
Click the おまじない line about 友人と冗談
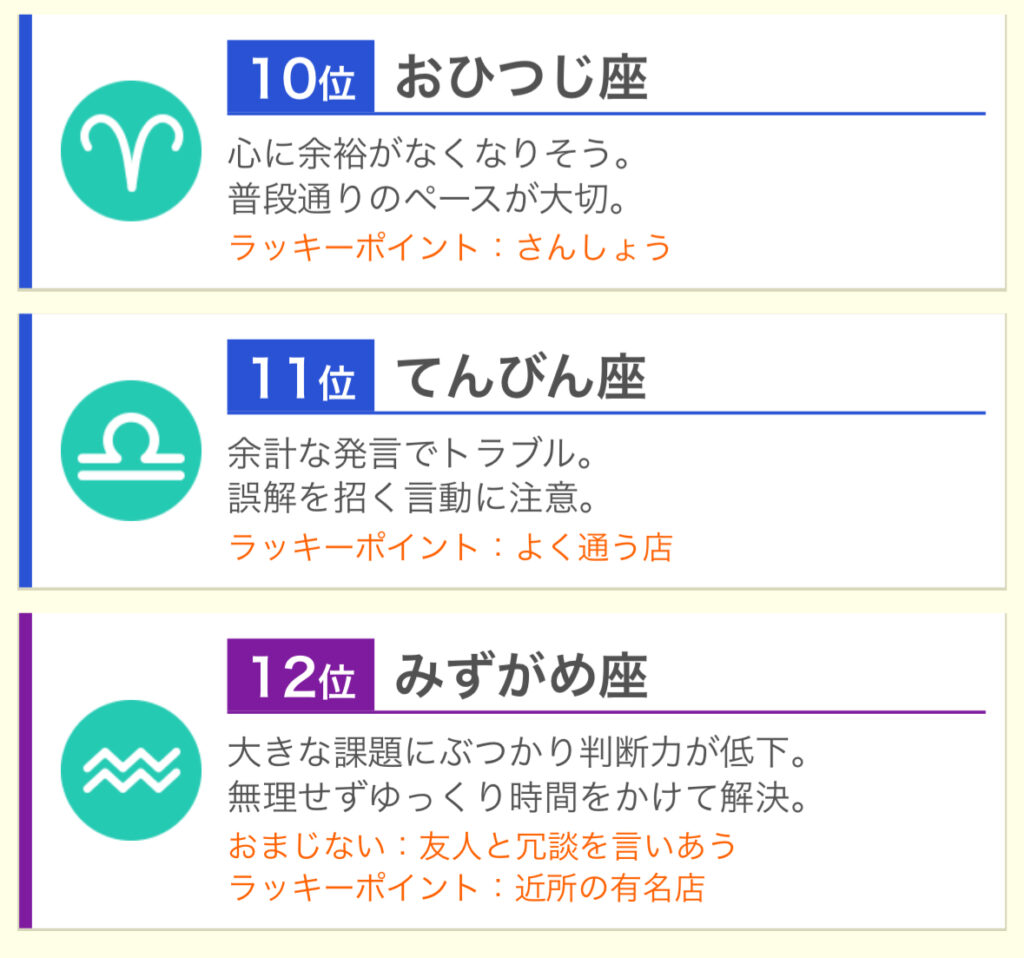click(482, 846)
